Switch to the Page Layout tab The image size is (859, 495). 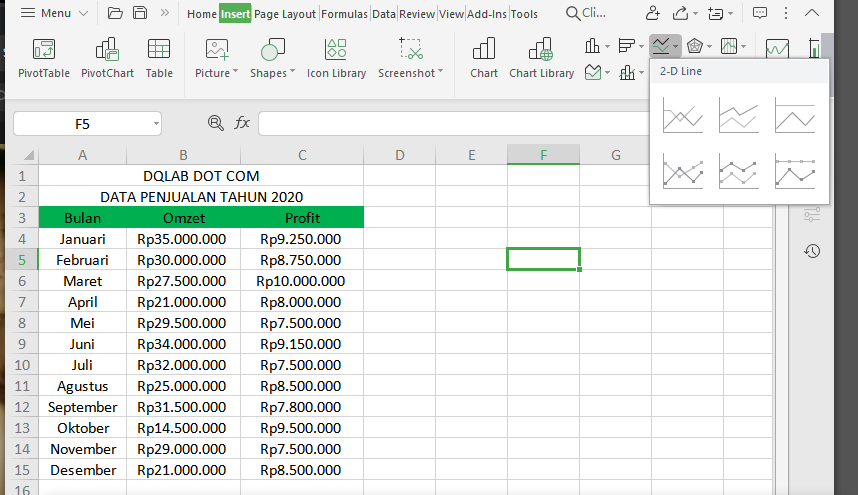(x=285, y=14)
